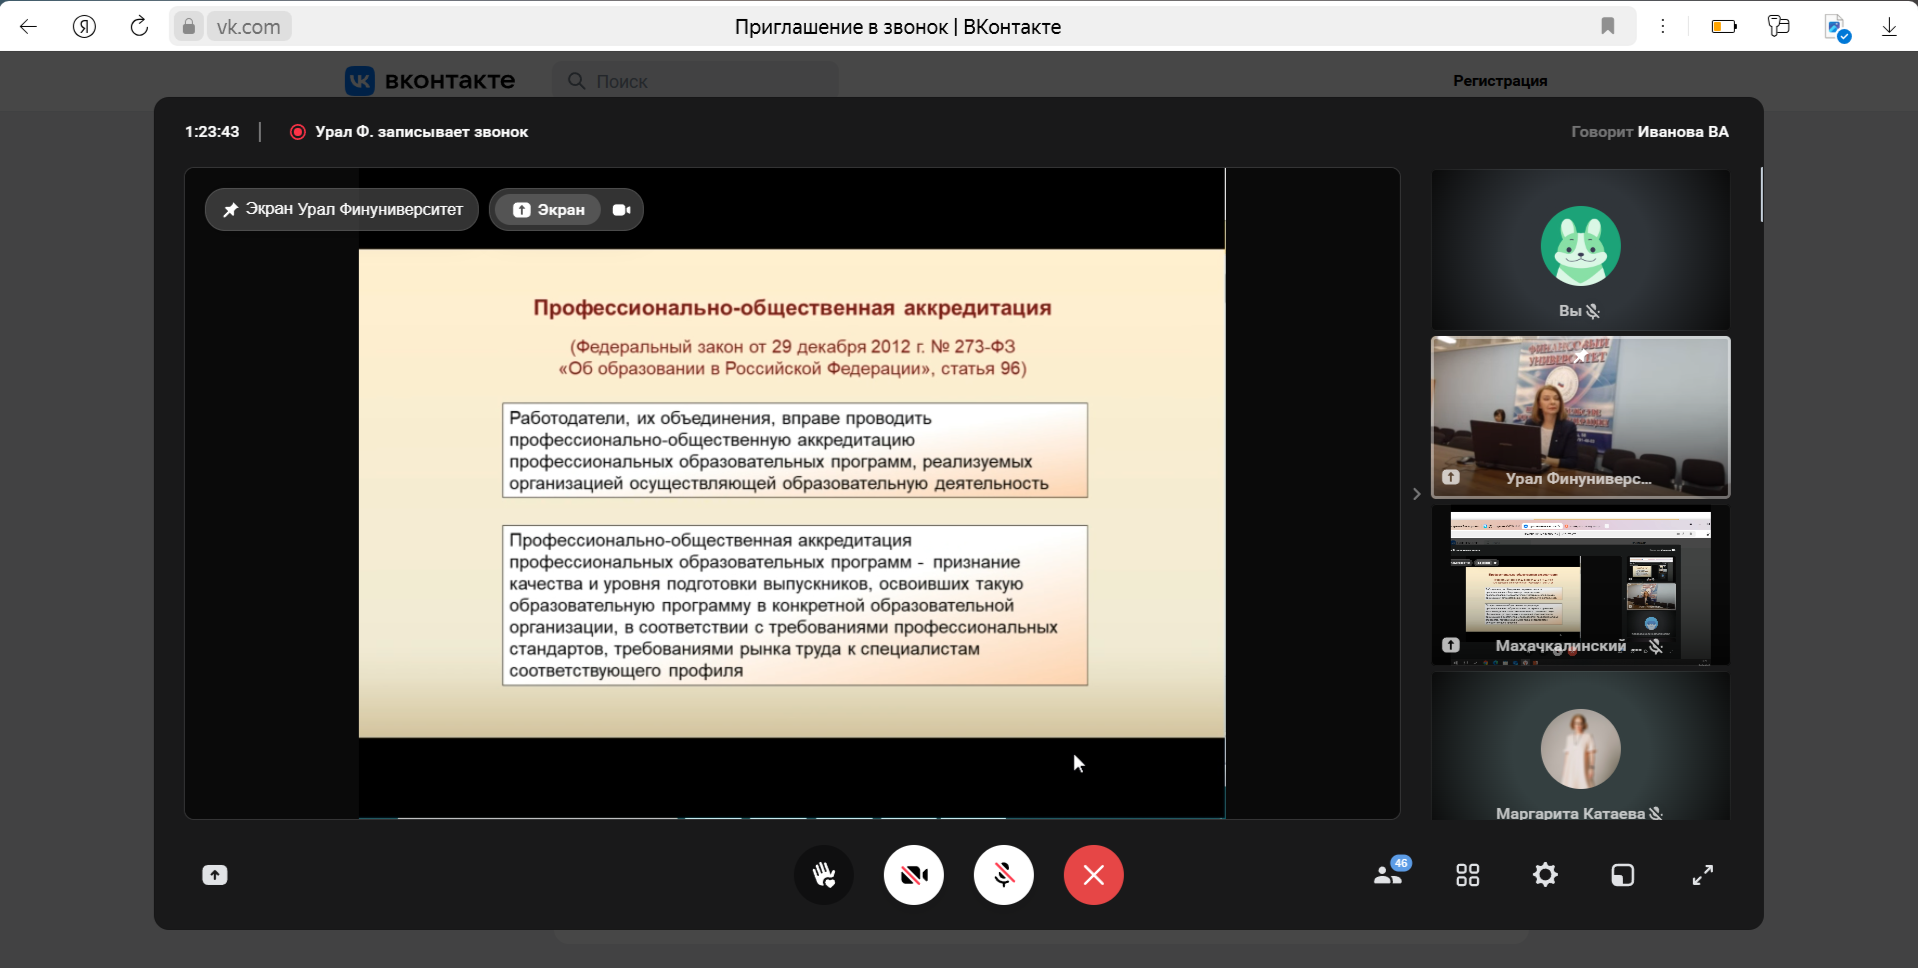Open Yandex home button
Image resolution: width=1918 pixels, height=968 pixels.
click(84, 26)
